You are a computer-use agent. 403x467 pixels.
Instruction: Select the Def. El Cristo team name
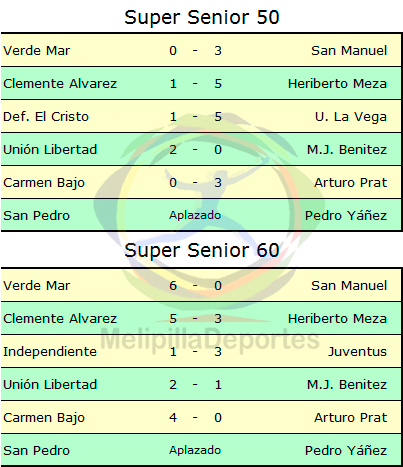tap(46, 117)
